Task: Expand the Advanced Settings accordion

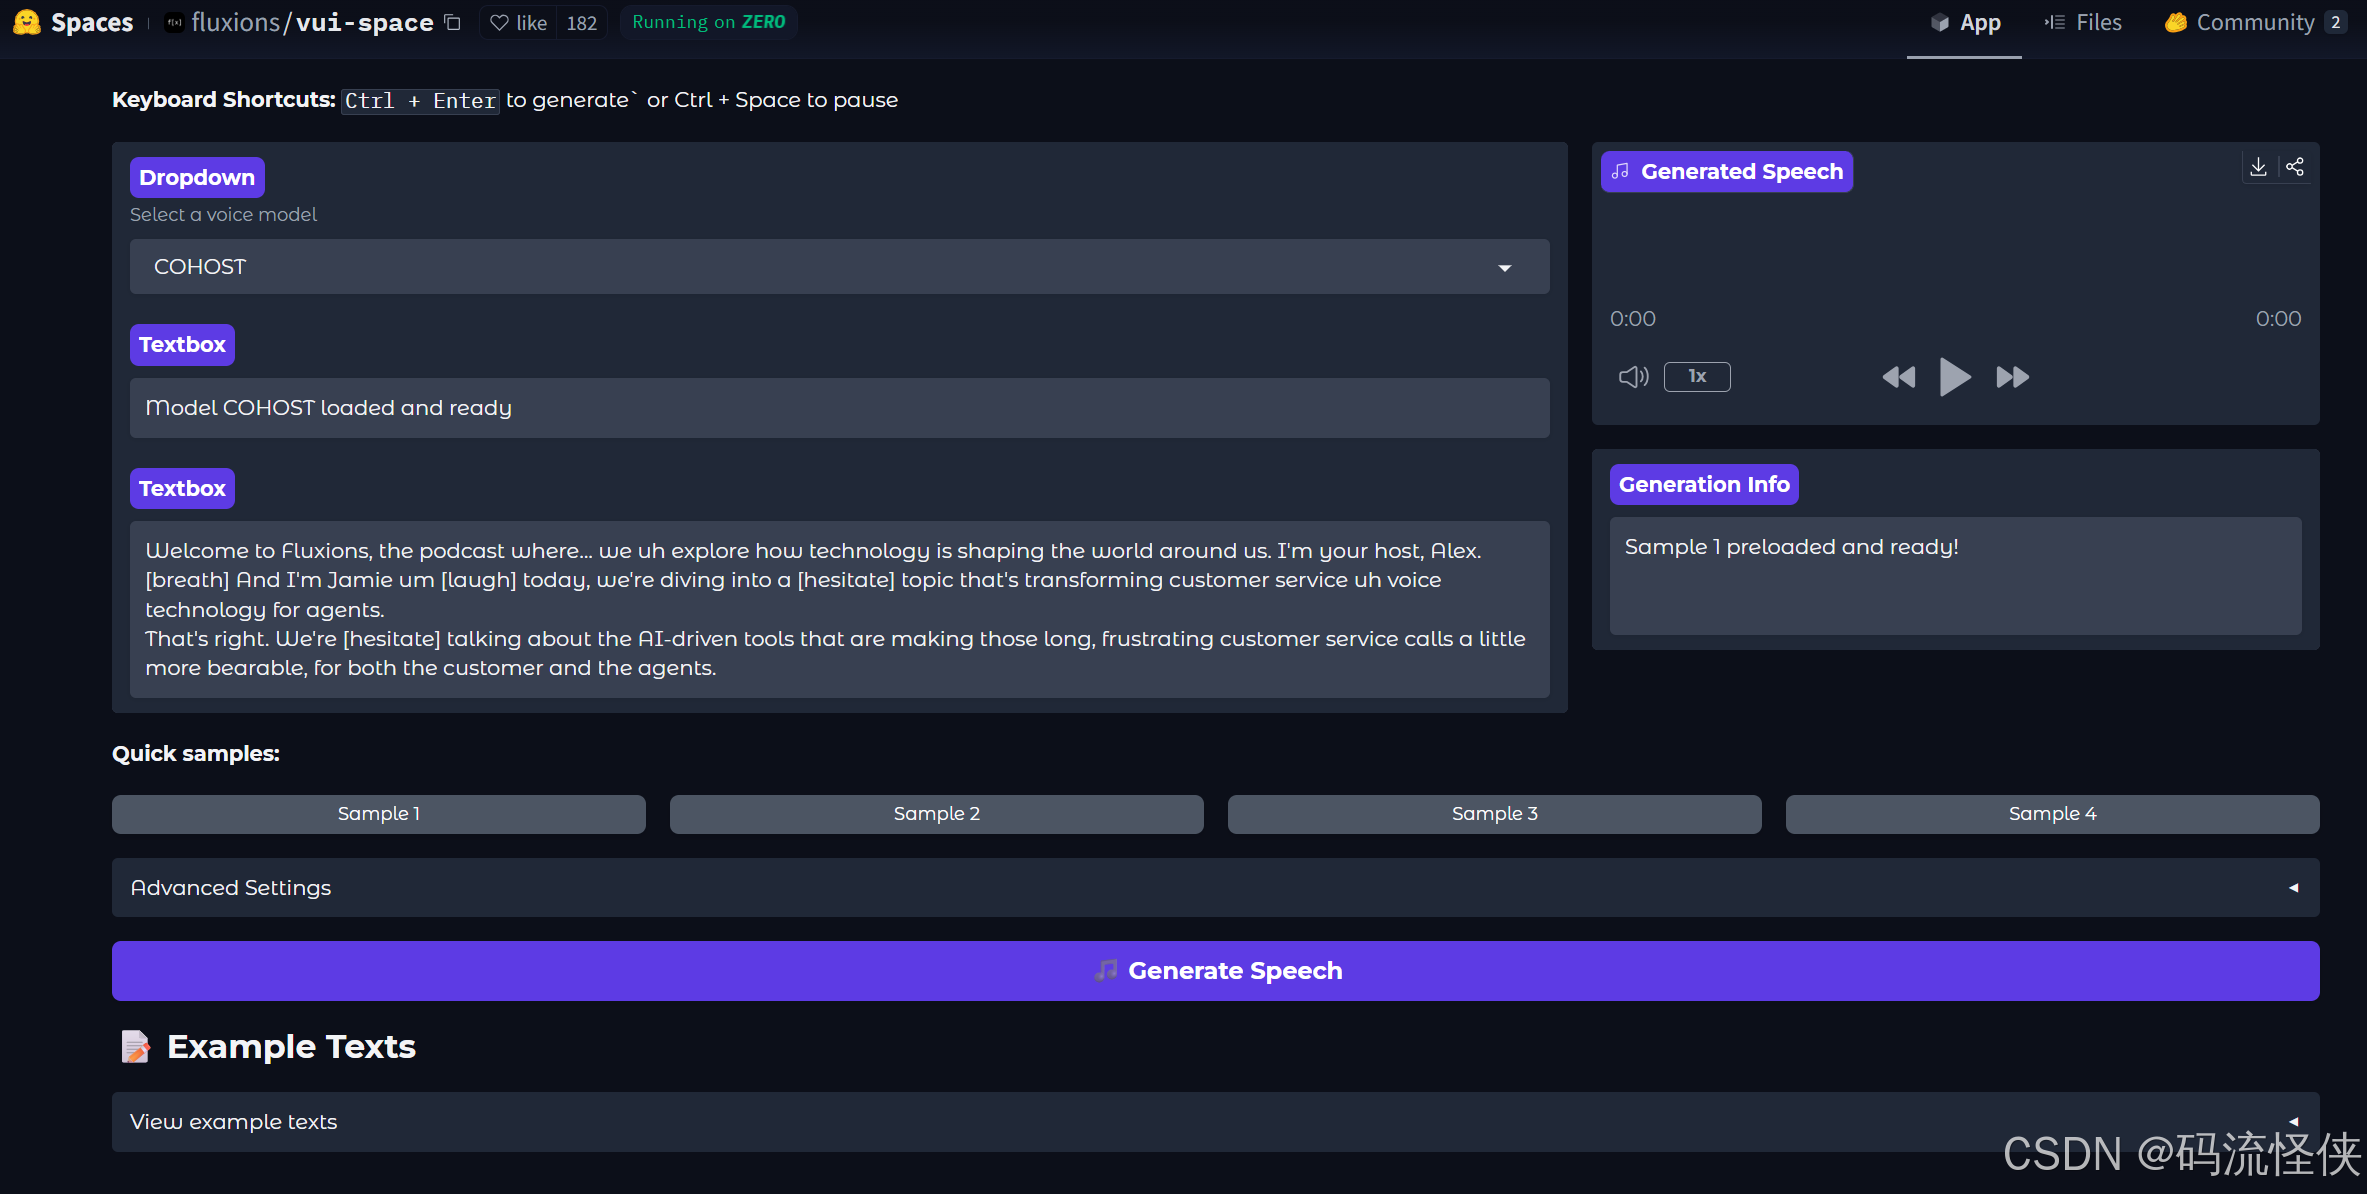Action: click(x=1215, y=888)
